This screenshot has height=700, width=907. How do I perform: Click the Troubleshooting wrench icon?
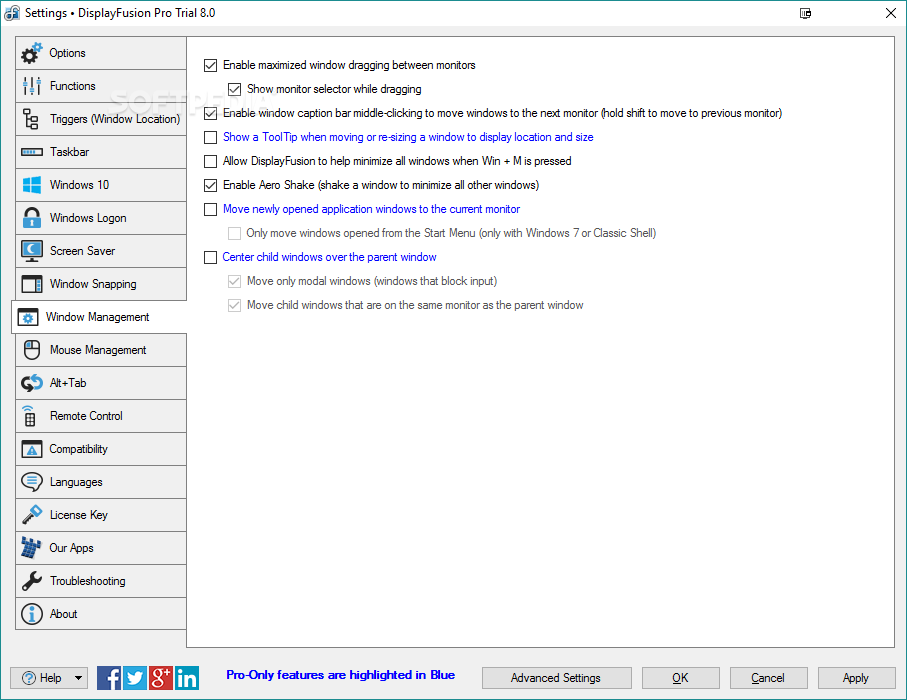[x=31, y=581]
